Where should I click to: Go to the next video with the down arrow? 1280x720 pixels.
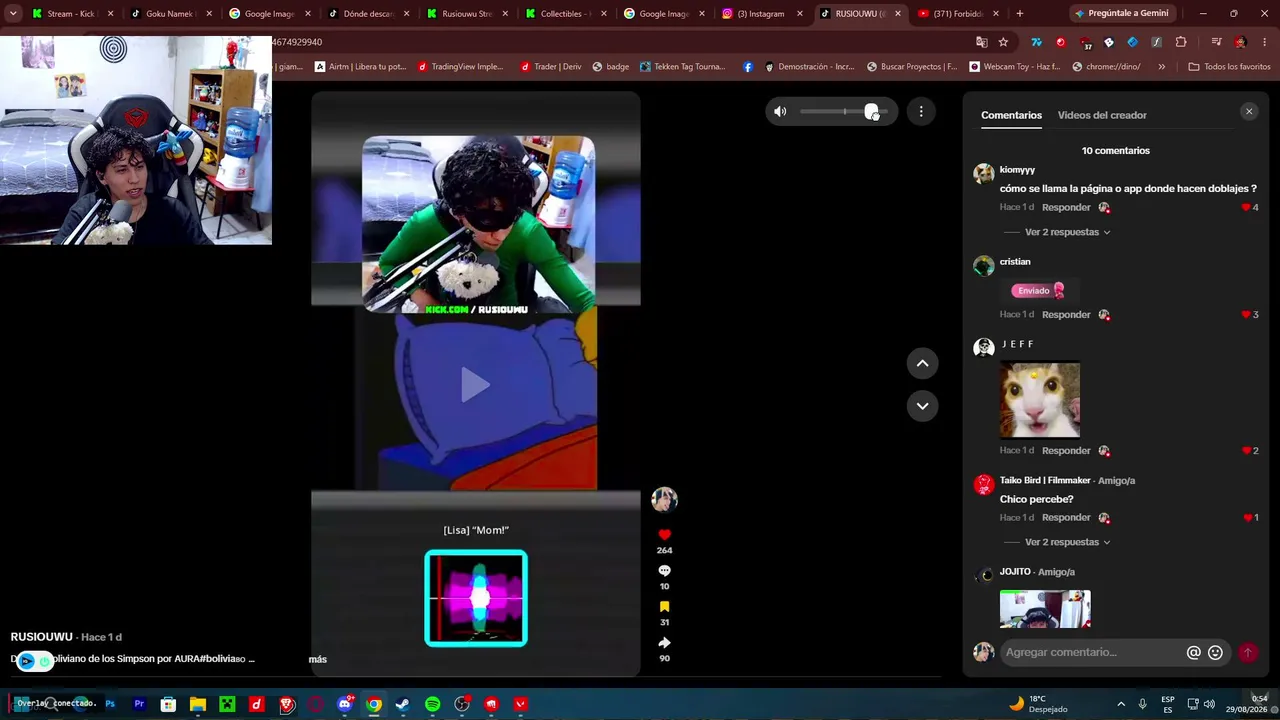922,406
